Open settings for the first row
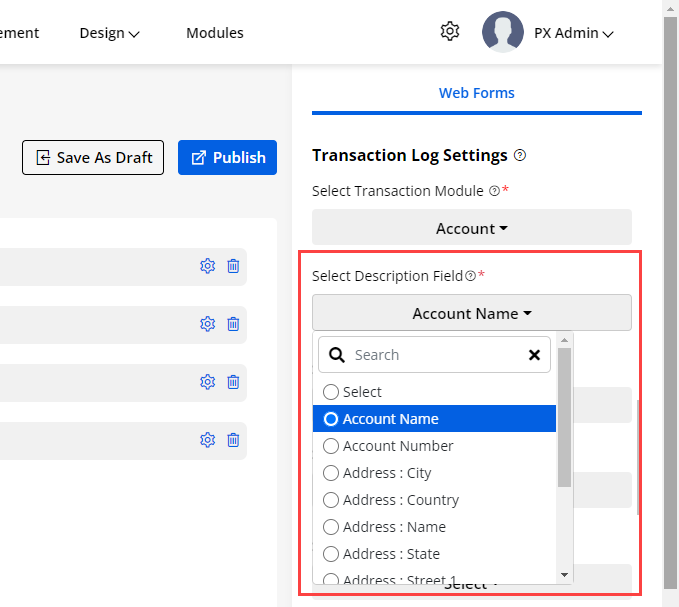Viewport: 679px width, 607px height. pos(208,266)
